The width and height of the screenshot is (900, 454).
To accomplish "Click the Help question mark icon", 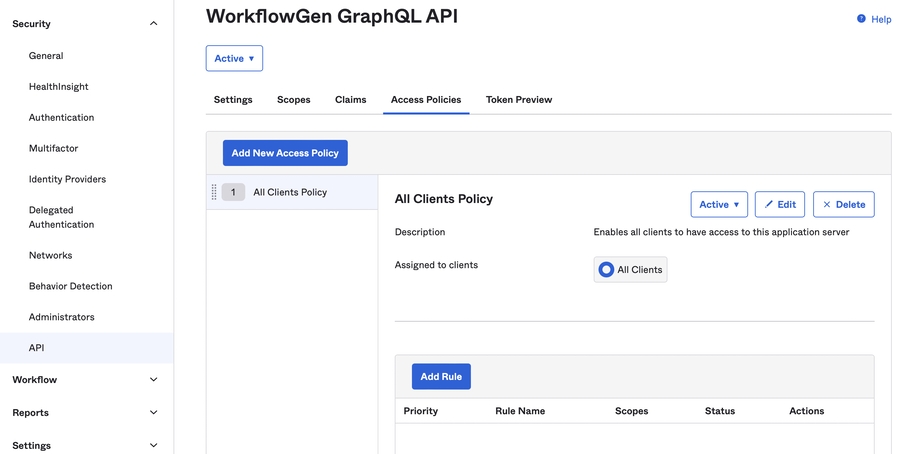I will click(x=861, y=19).
